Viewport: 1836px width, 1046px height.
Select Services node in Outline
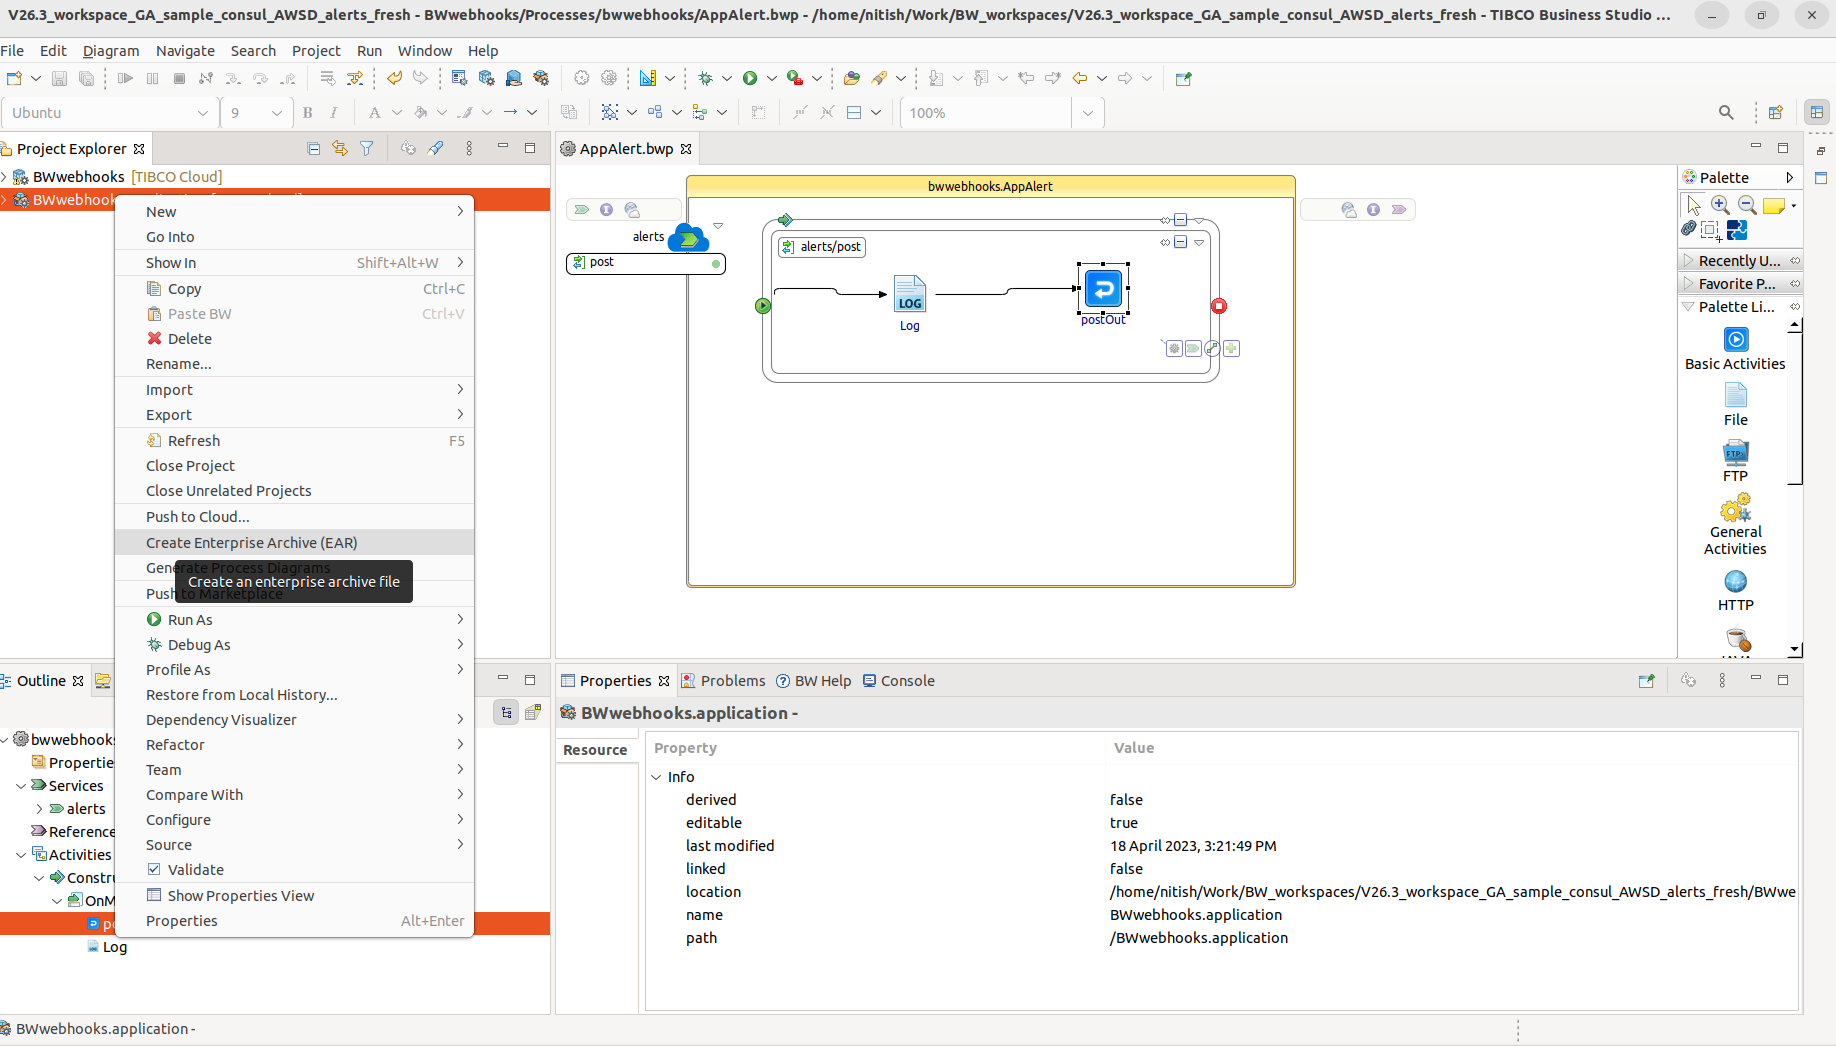tap(75, 786)
